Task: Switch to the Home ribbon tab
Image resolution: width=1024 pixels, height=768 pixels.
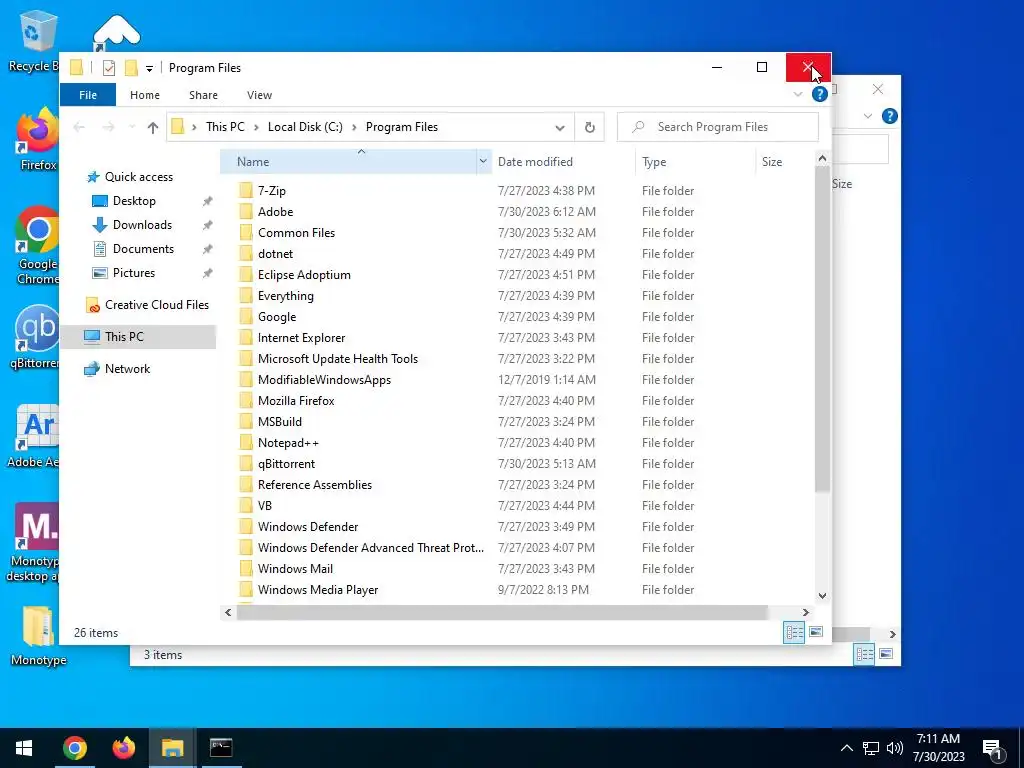Action: pyautogui.click(x=144, y=95)
